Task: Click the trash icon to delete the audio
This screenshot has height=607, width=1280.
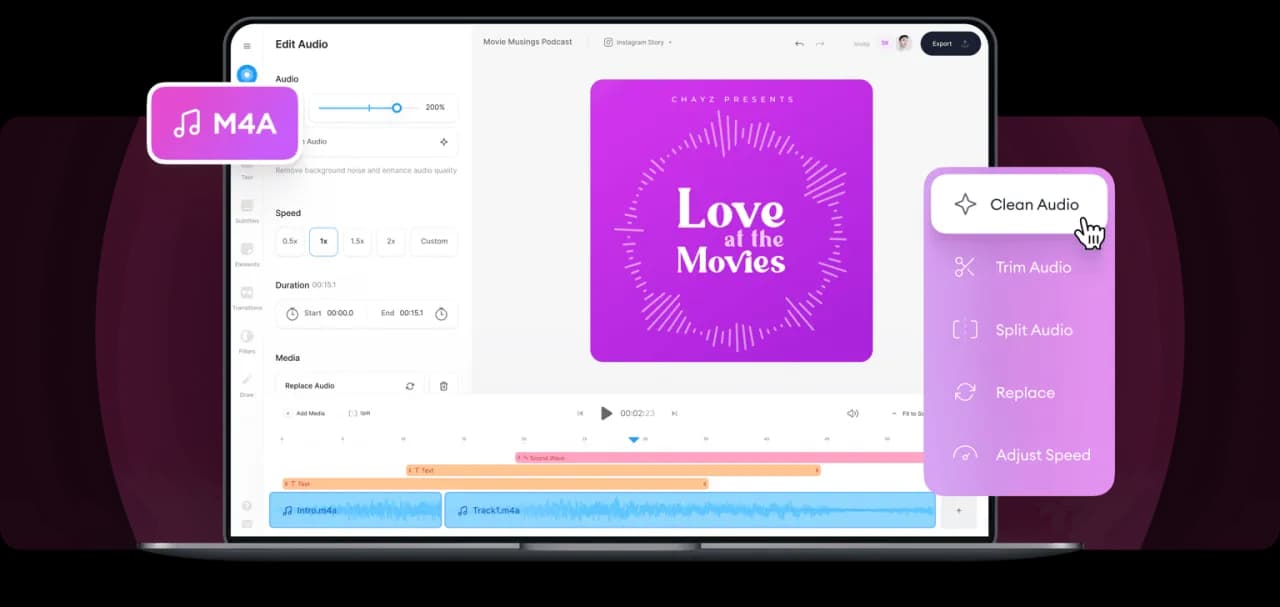Action: coord(443,385)
